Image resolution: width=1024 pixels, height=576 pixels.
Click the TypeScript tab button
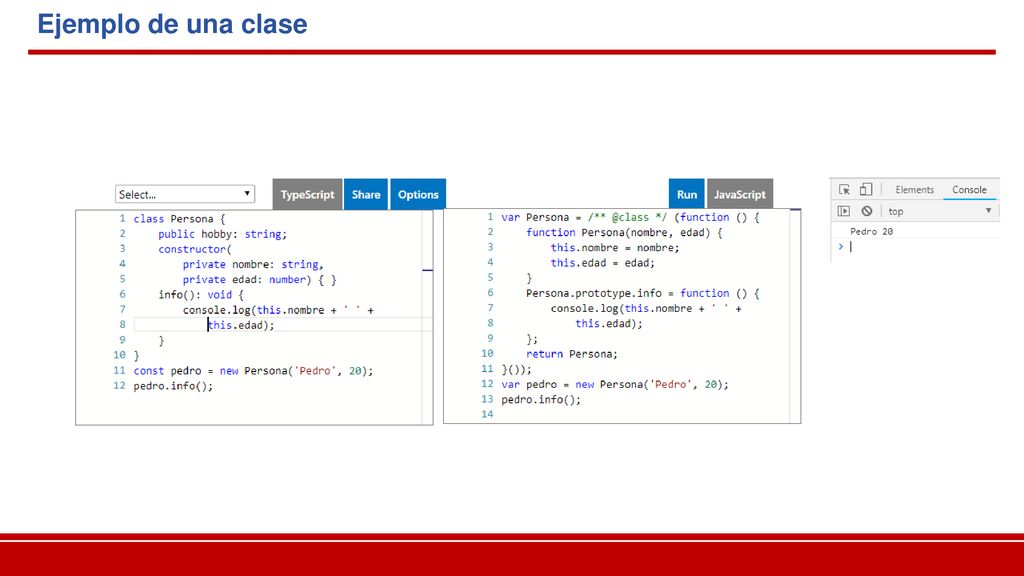pyautogui.click(x=307, y=195)
